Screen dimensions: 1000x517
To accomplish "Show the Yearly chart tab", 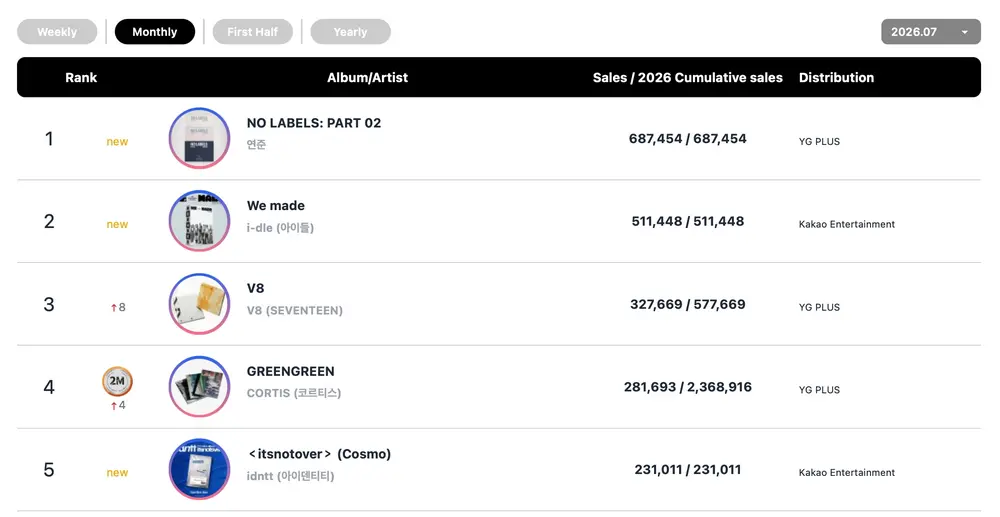I will (x=350, y=32).
